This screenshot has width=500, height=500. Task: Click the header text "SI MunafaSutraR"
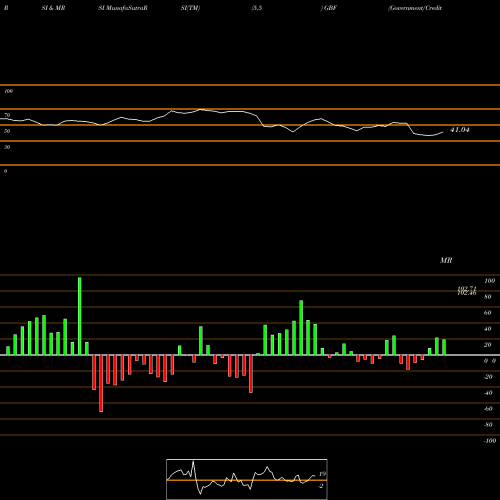coord(123,8)
